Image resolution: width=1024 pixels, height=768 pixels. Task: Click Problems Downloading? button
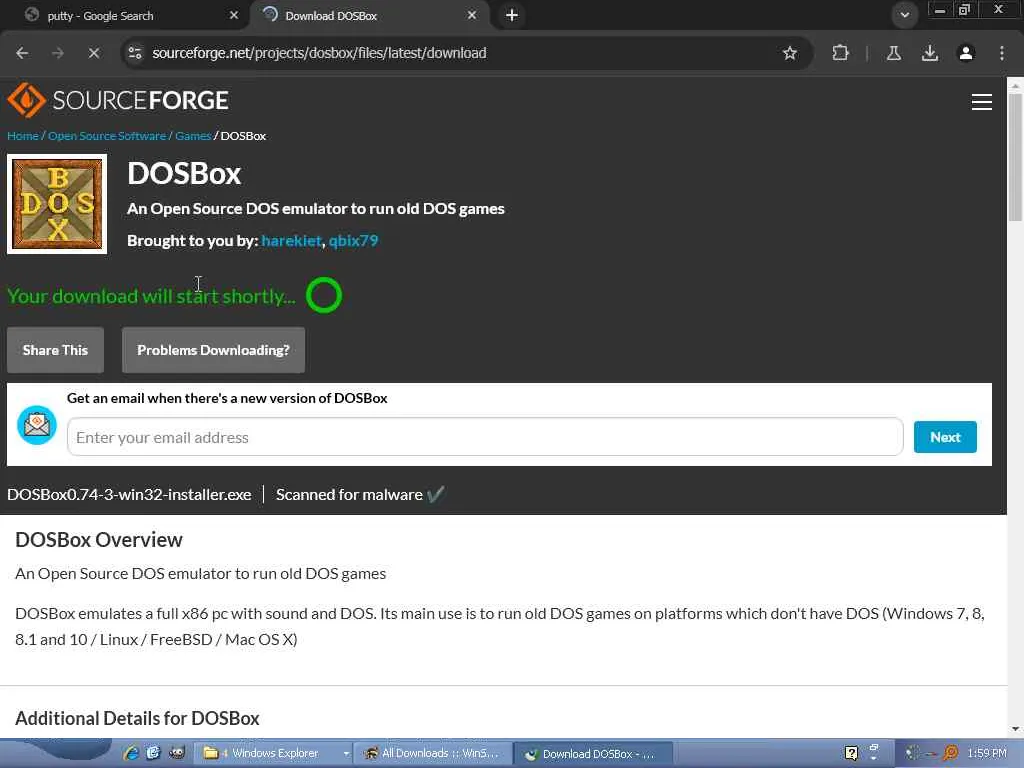tap(213, 350)
